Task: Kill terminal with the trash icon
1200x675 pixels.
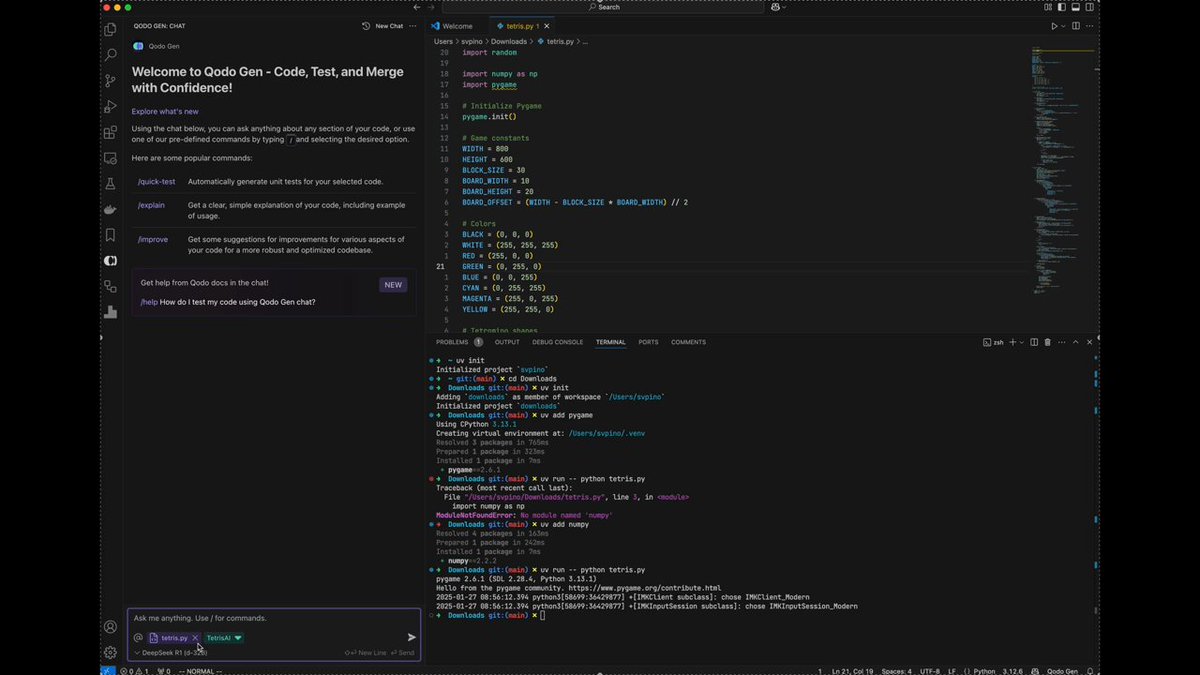Action: pyautogui.click(x=1048, y=342)
